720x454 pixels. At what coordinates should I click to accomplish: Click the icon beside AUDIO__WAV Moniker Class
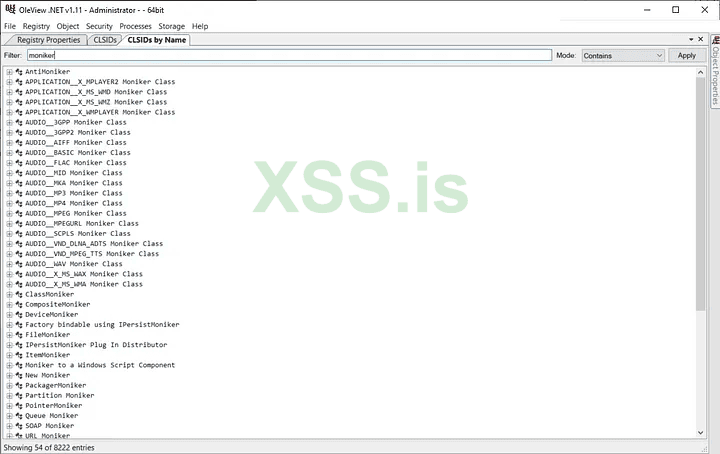(x=19, y=264)
